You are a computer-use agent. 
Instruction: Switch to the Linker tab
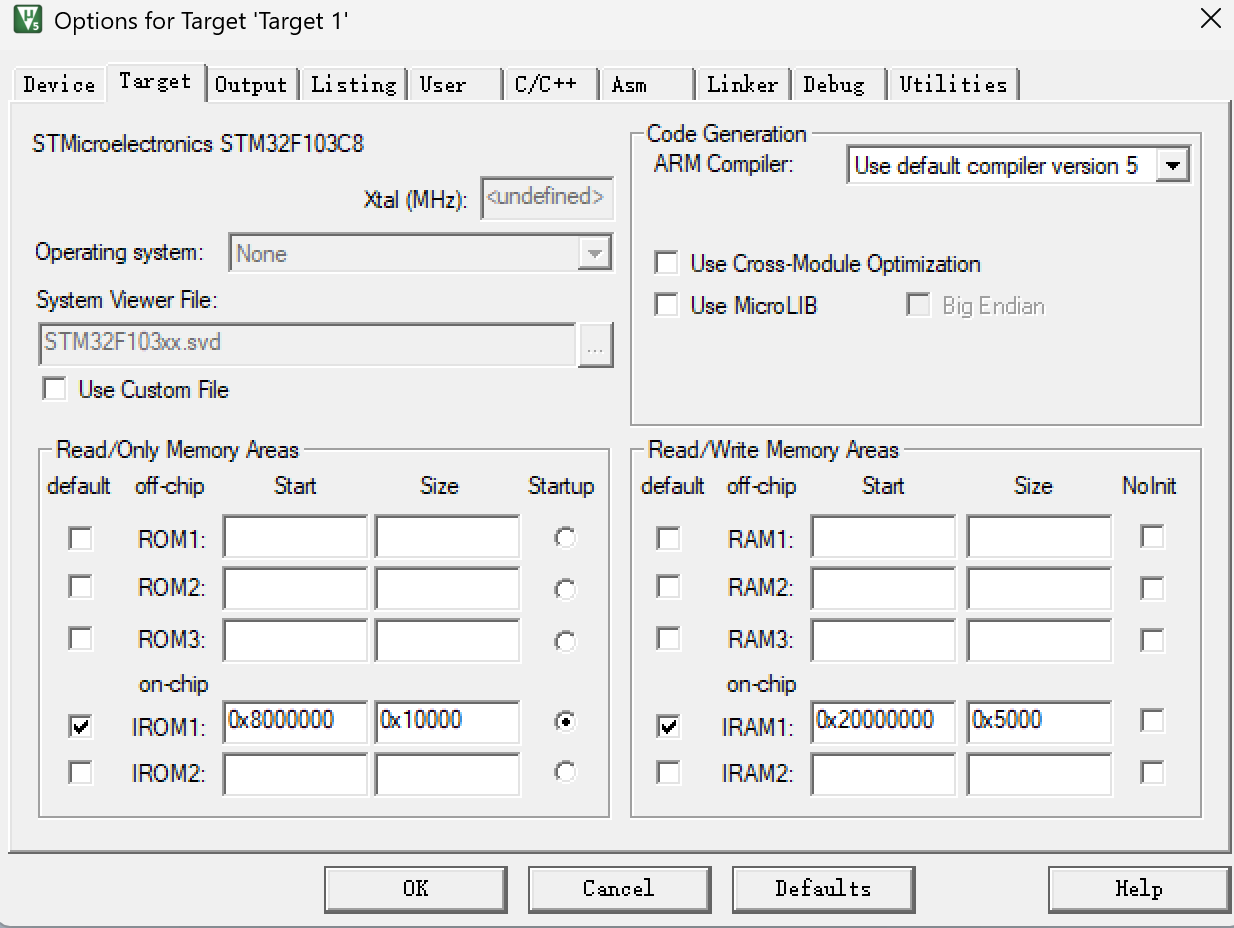coord(742,85)
